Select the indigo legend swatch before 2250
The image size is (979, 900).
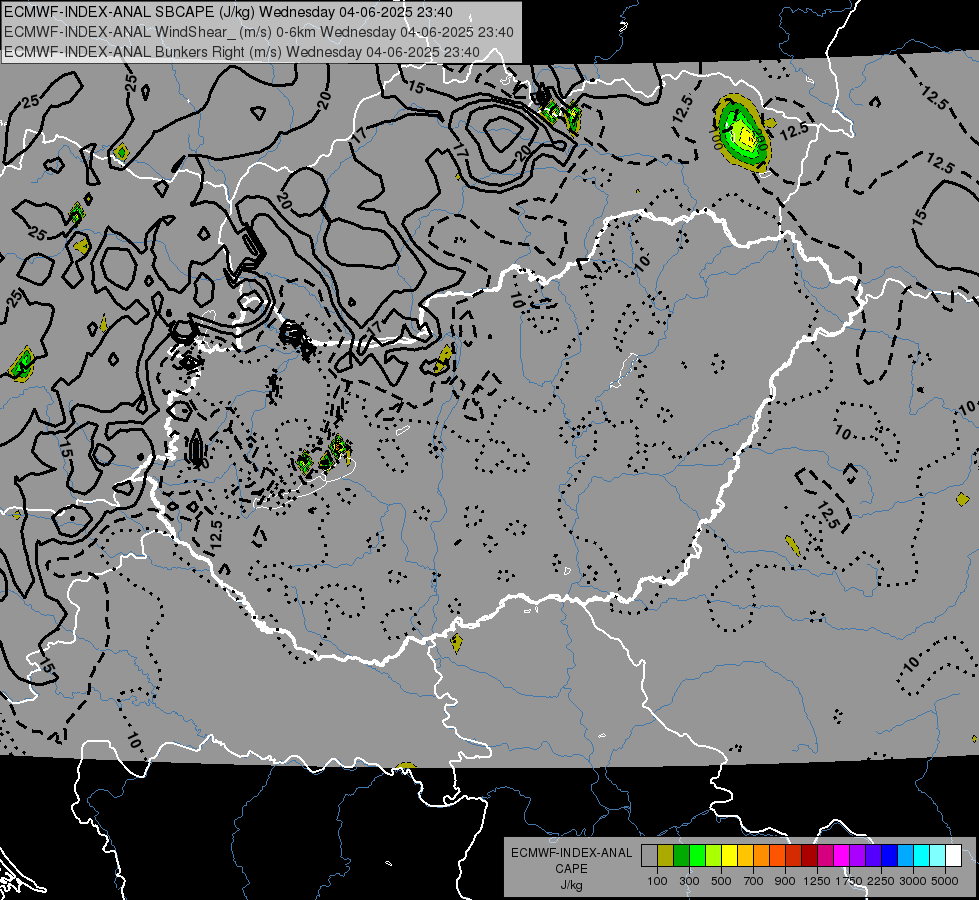(x=873, y=856)
